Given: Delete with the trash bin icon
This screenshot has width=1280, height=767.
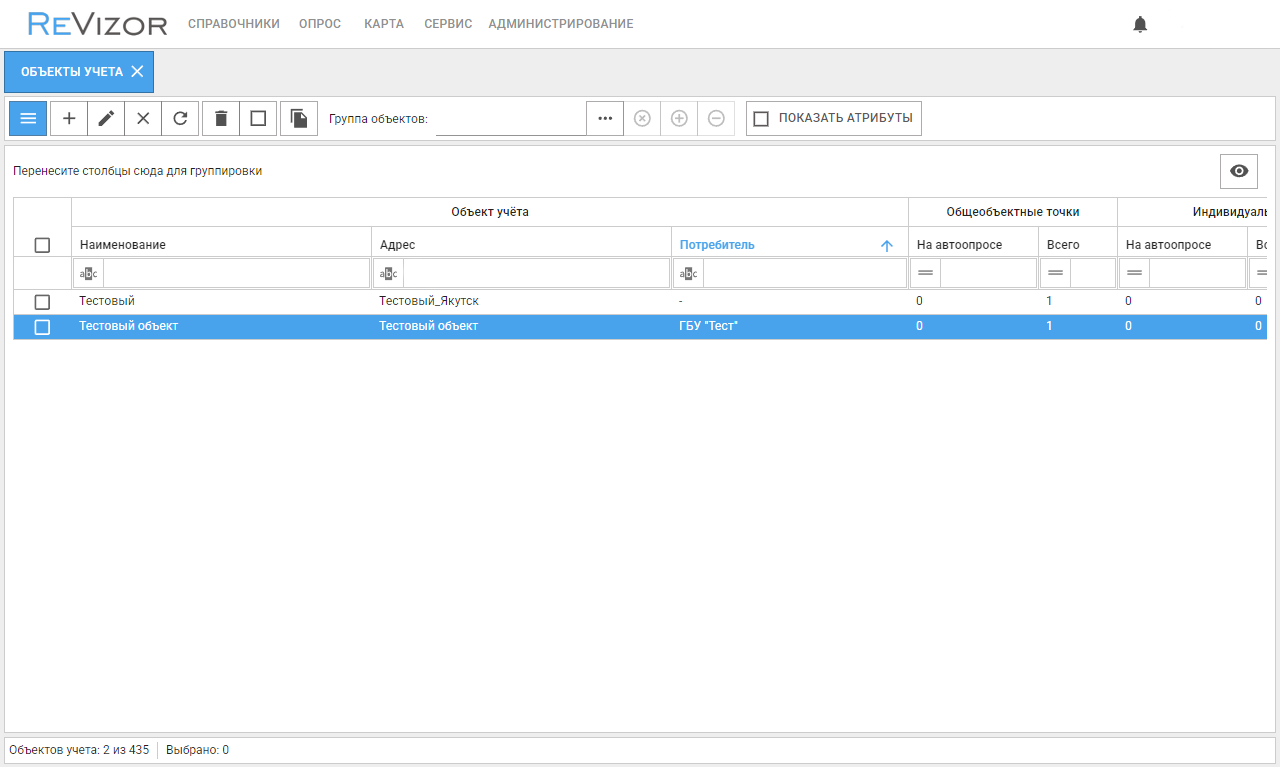Looking at the screenshot, I should coord(221,118).
